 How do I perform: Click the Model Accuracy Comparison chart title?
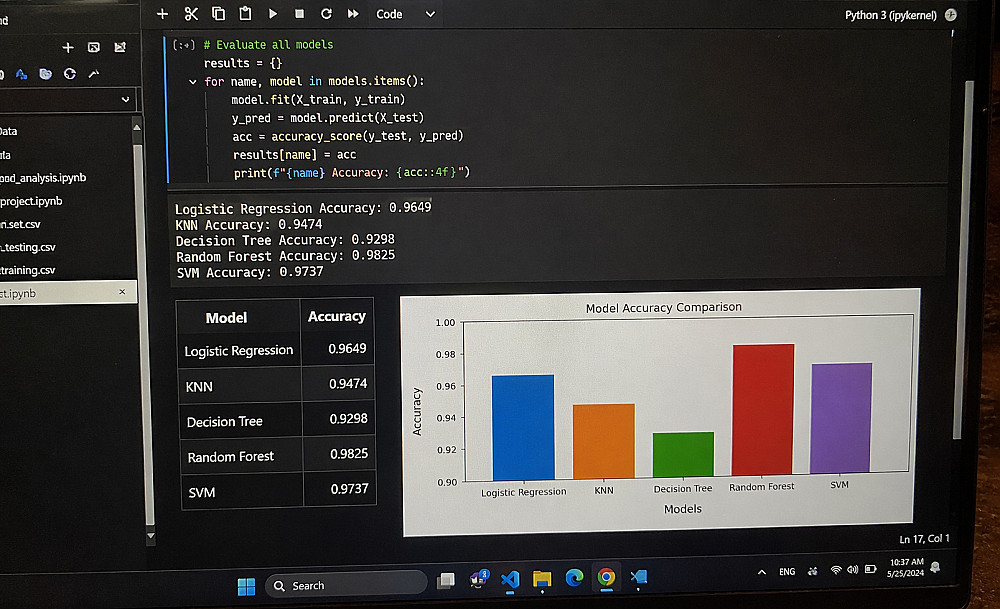663,307
